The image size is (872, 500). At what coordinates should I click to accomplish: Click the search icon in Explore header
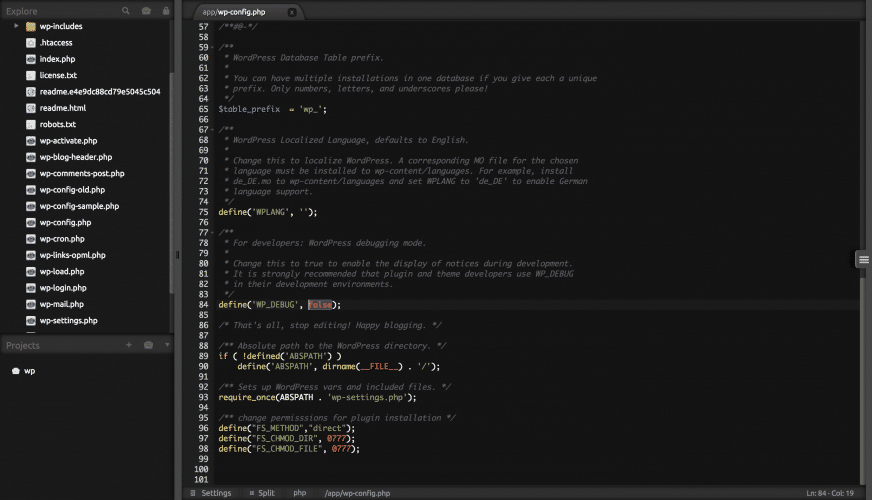click(126, 11)
